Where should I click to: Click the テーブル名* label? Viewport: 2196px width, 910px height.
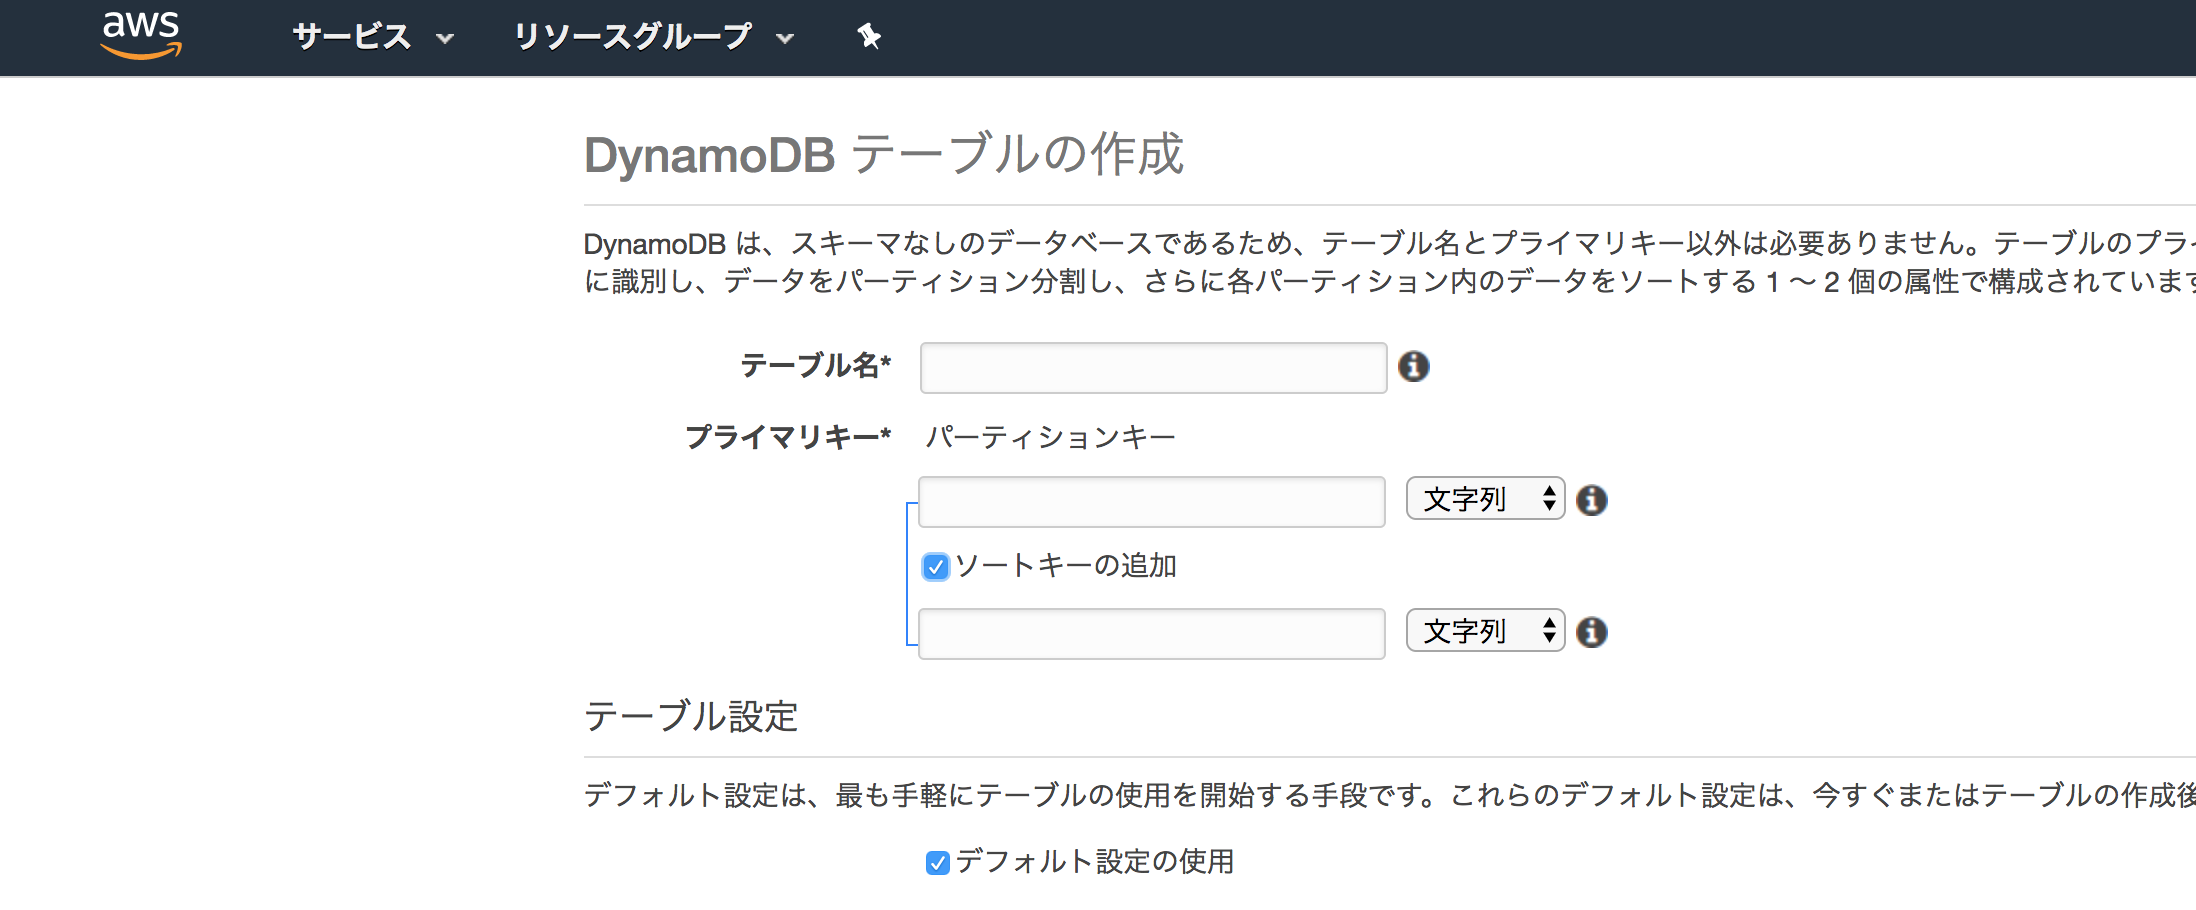[x=816, y=365]
